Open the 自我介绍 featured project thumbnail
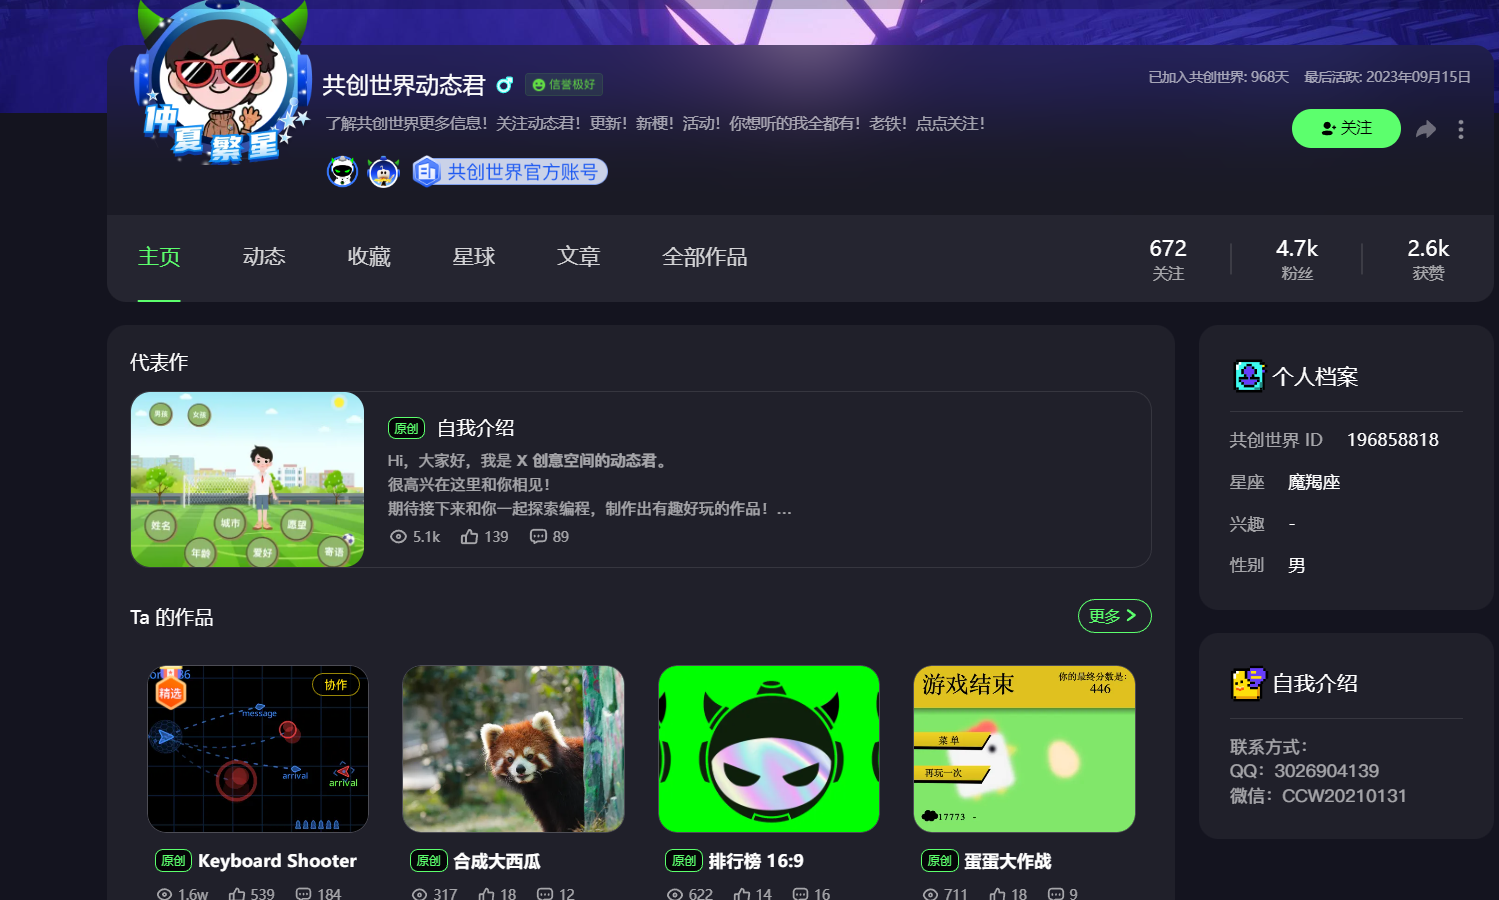Viewport: 1499px width, 900px height. point(247,479)
